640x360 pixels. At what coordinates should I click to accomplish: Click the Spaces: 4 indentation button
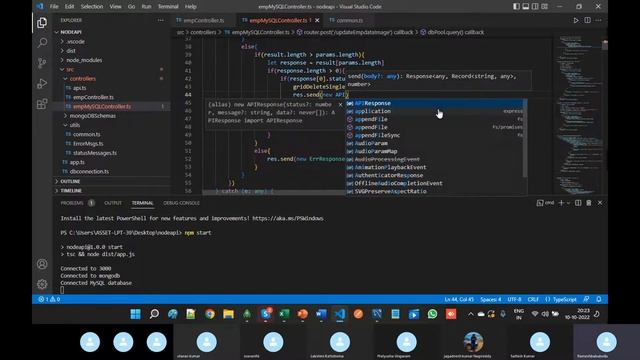pyautogui.click(x=491, y=299)
